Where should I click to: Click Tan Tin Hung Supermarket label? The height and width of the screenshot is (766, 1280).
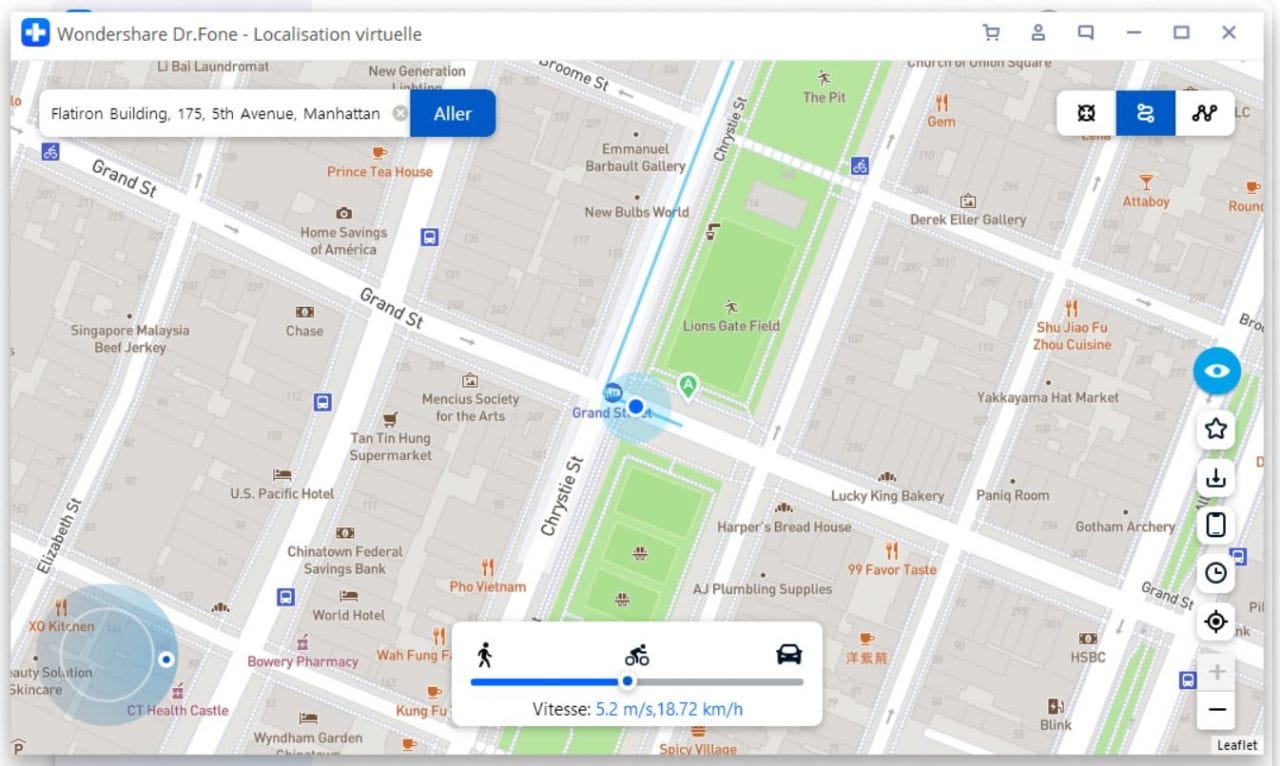click(x=390, y=447)
